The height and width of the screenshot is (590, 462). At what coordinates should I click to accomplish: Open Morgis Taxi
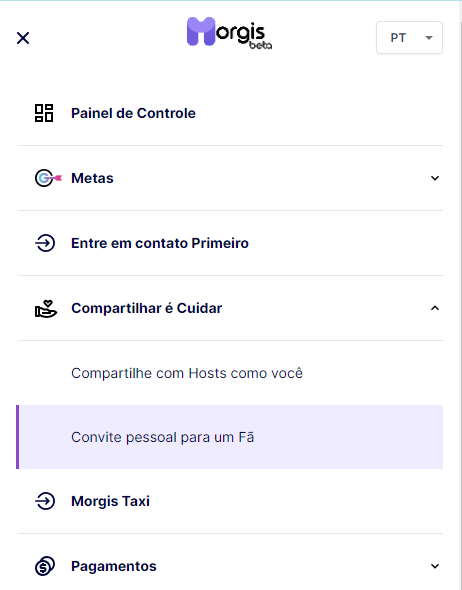[110, 501]
